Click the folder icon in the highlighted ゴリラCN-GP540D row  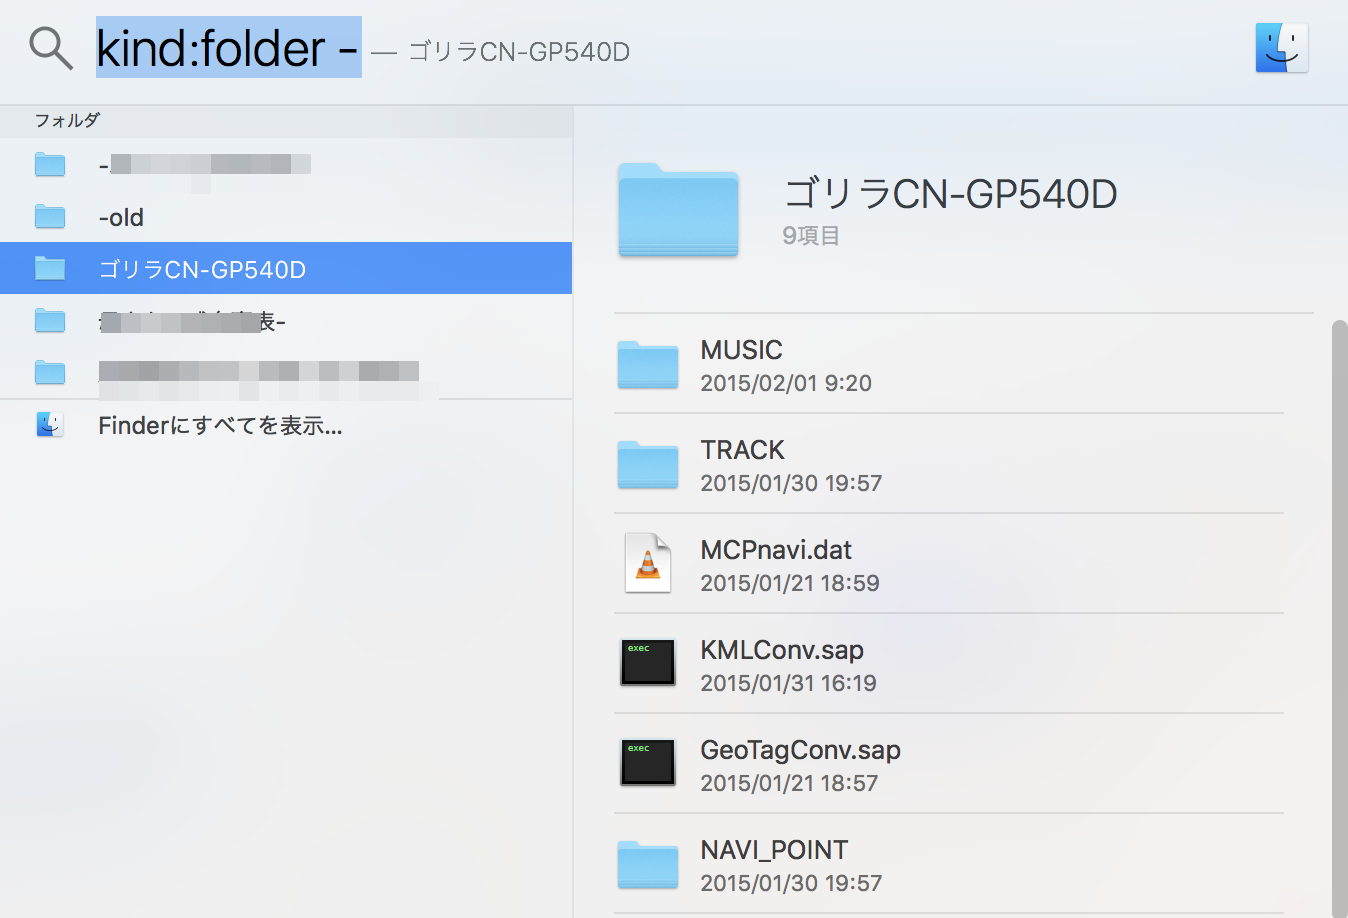click(50, 269)
